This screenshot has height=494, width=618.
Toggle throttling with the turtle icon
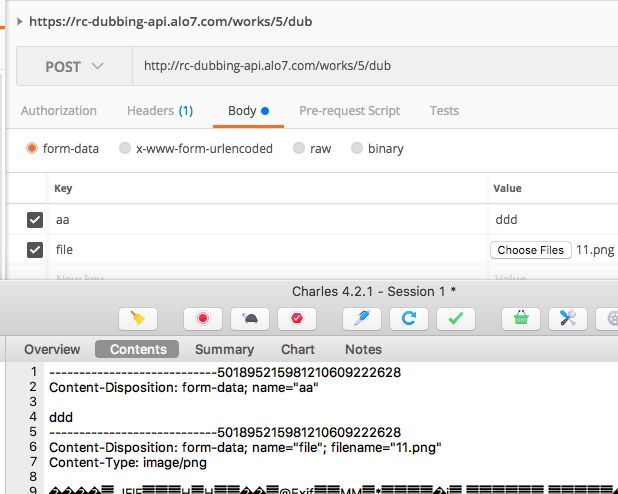point(250,319)
